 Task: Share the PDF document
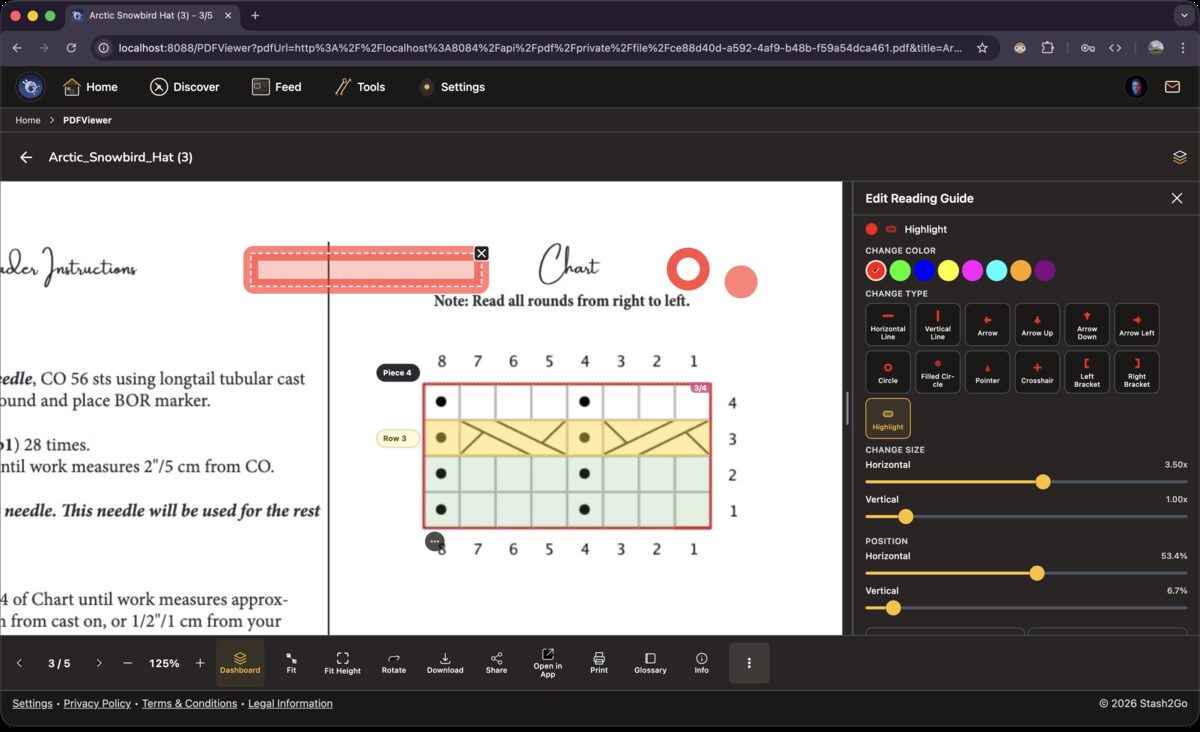tap(496, 662)
